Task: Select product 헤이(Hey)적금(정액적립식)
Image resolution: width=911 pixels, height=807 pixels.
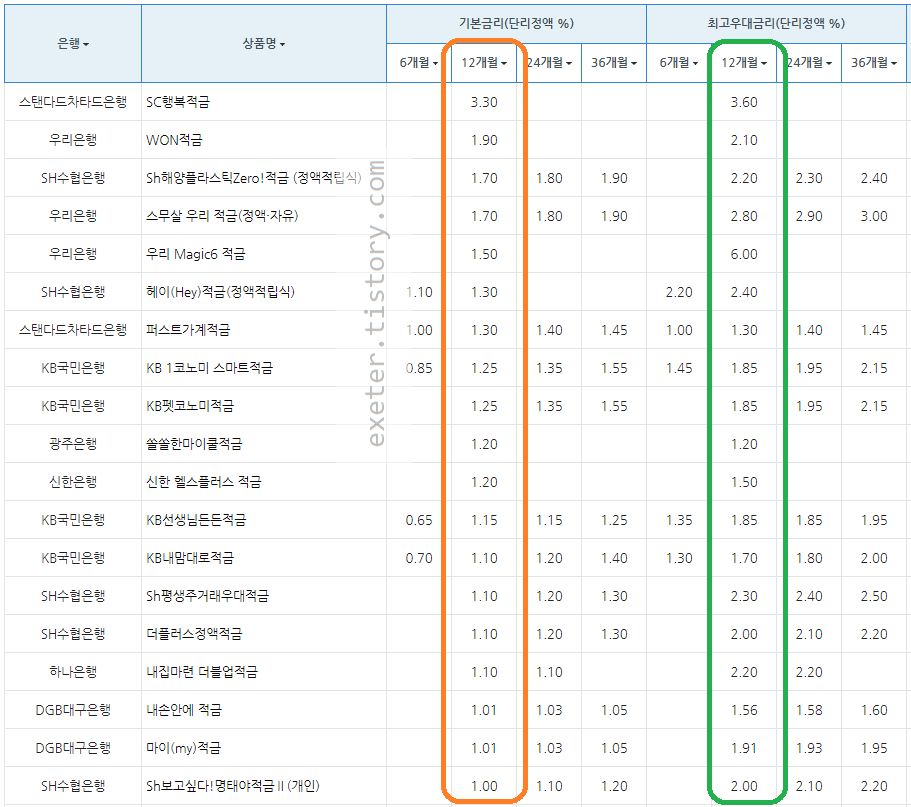Action: pos(220,292)
